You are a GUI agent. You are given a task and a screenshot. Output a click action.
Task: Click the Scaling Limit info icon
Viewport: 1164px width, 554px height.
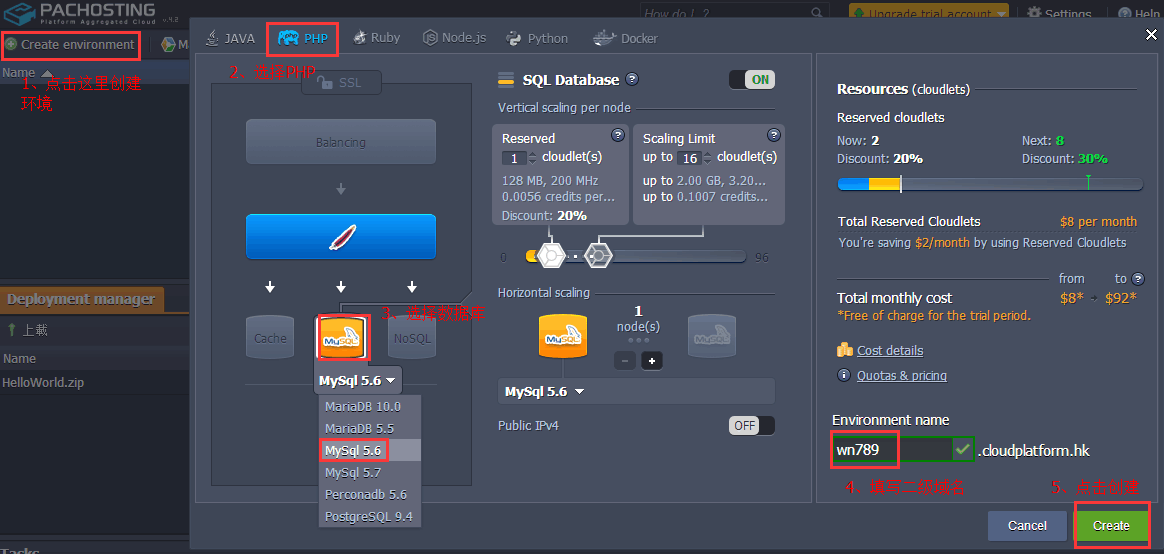pyautogui.click(x=773, y=136)
